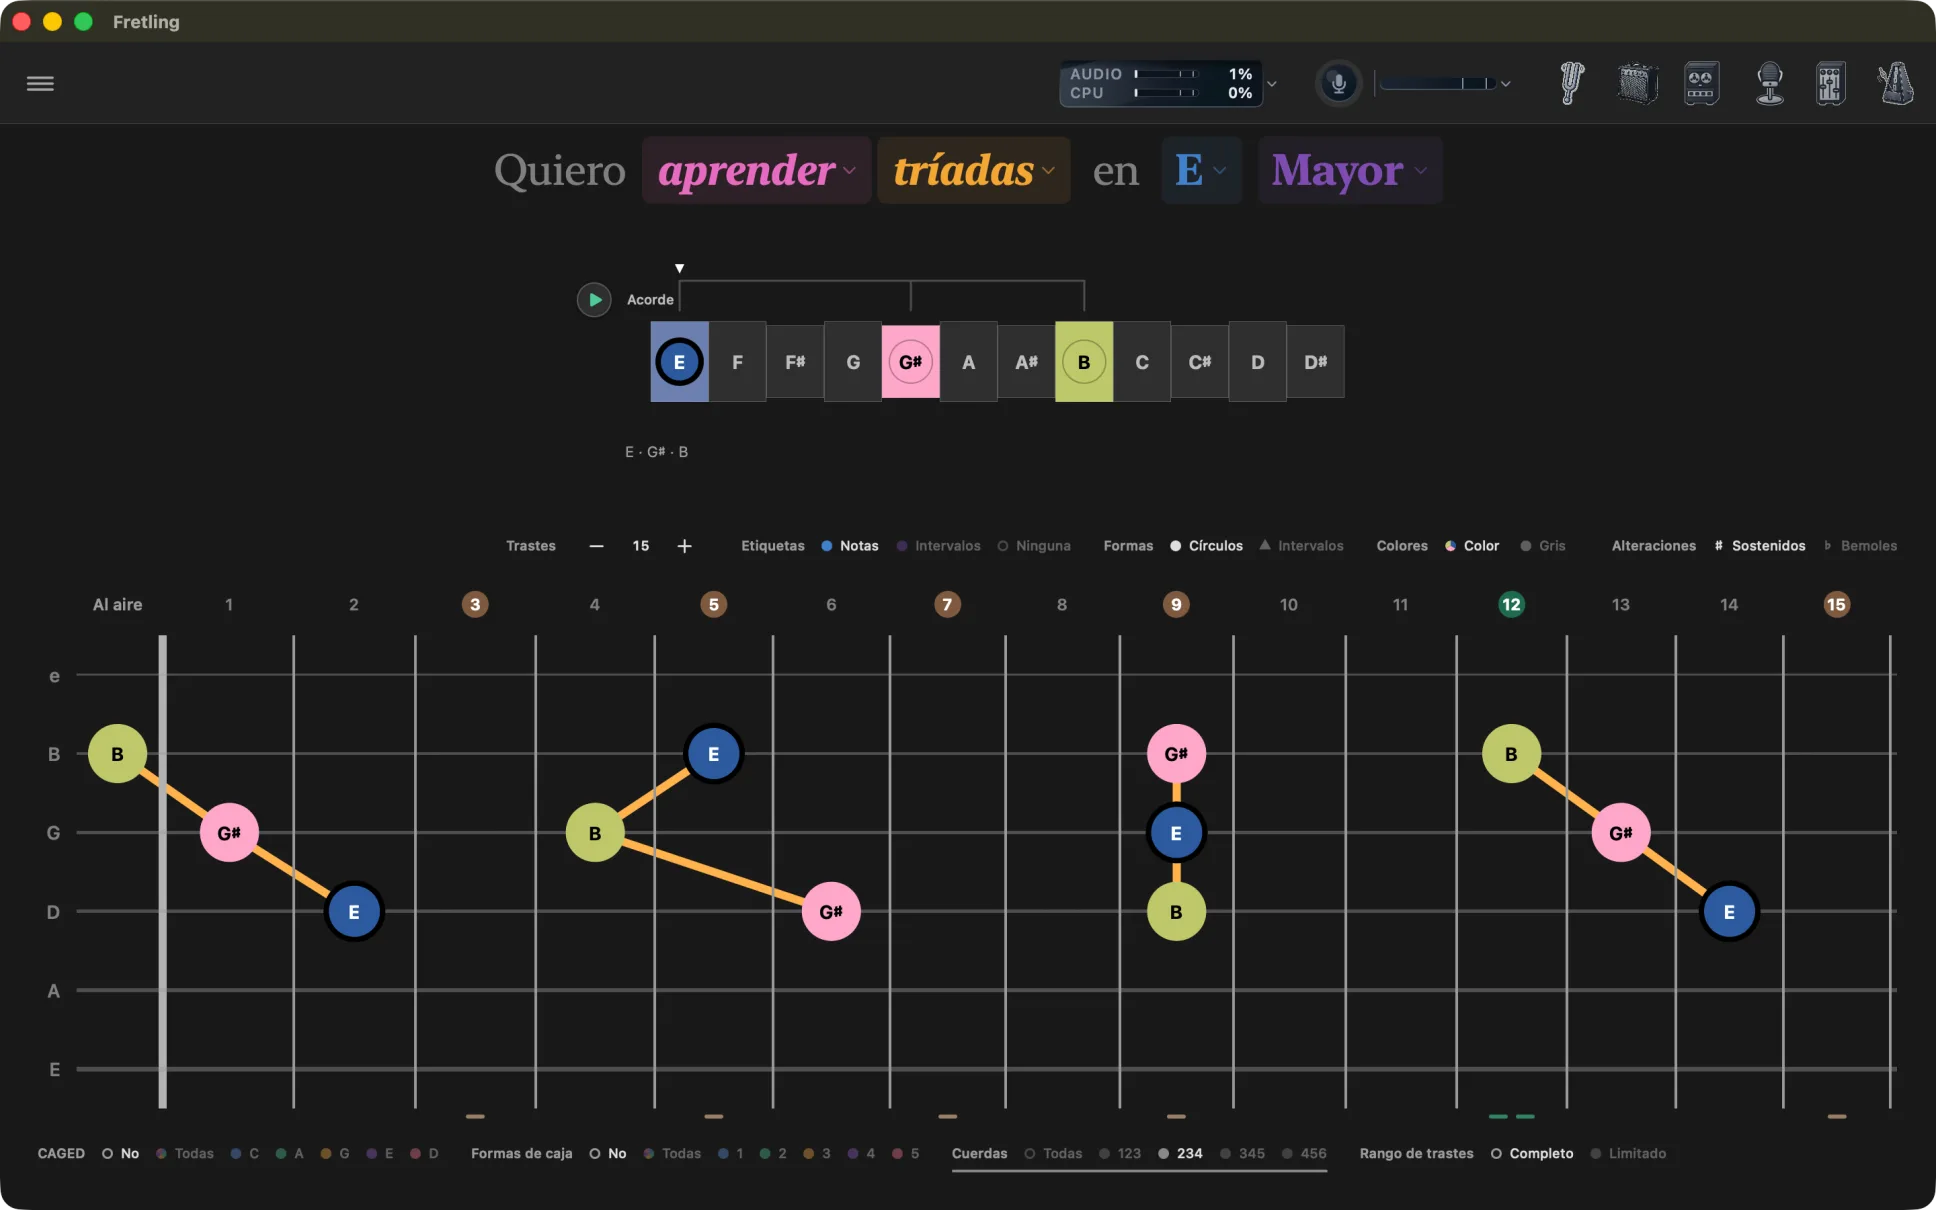This screenshot has width=1936, height=1210.
Task: Toggle the round microphone input button
Action: 1338,83
